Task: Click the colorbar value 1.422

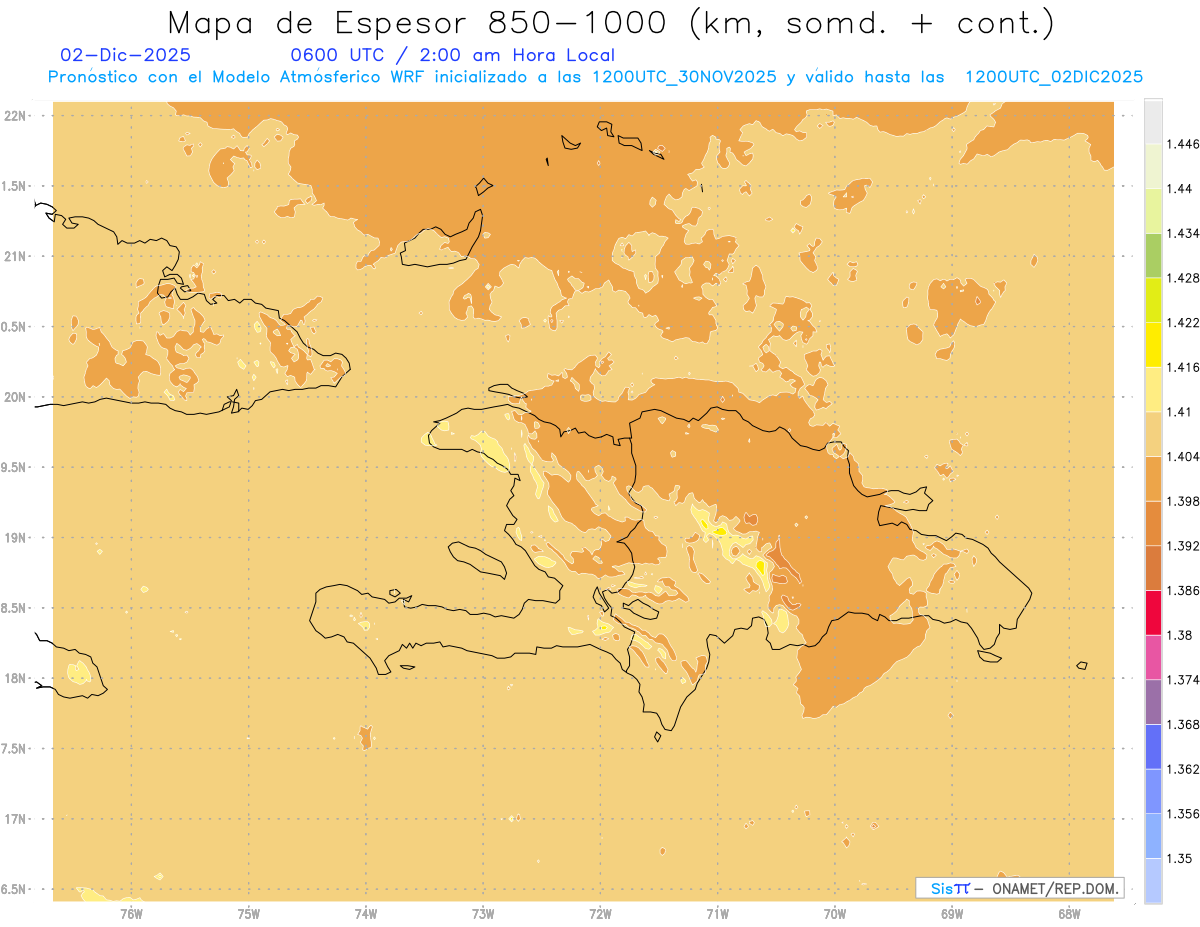Action: 1182,322
